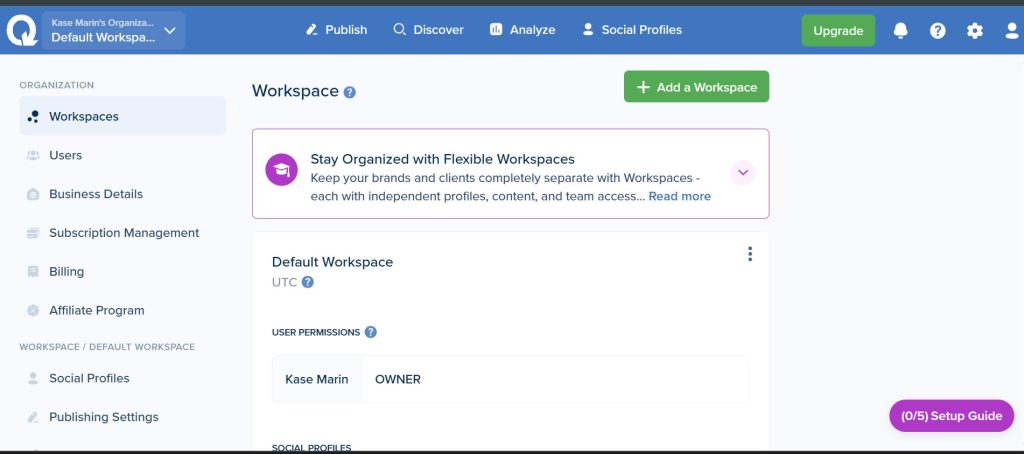Click the Kase Marin user name
The height and width of the screenshot is (454, 1024).
pyautogui.click(x=317, y=380)
